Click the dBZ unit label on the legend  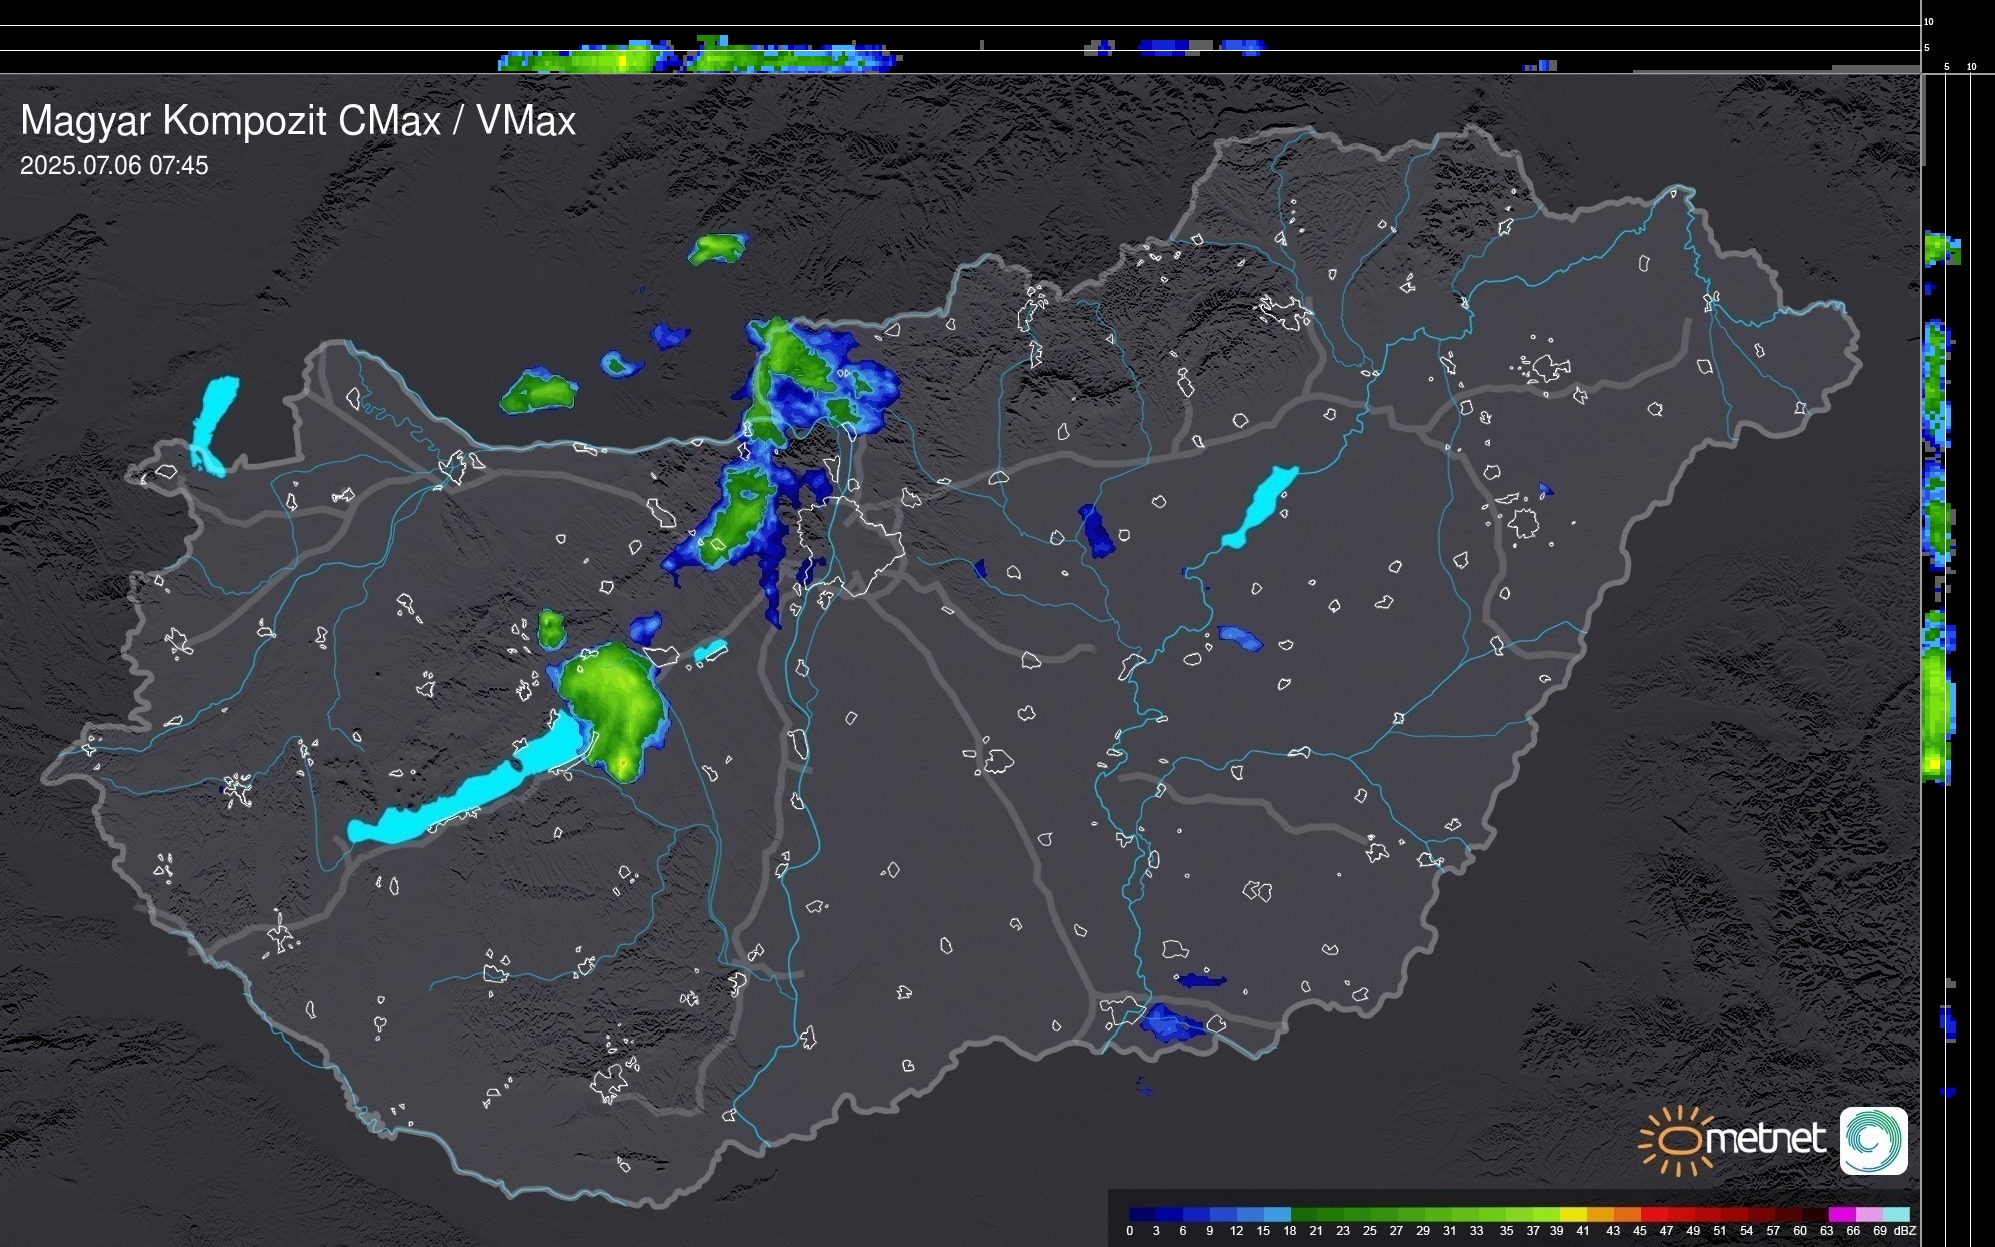tap(1905, 1231)
